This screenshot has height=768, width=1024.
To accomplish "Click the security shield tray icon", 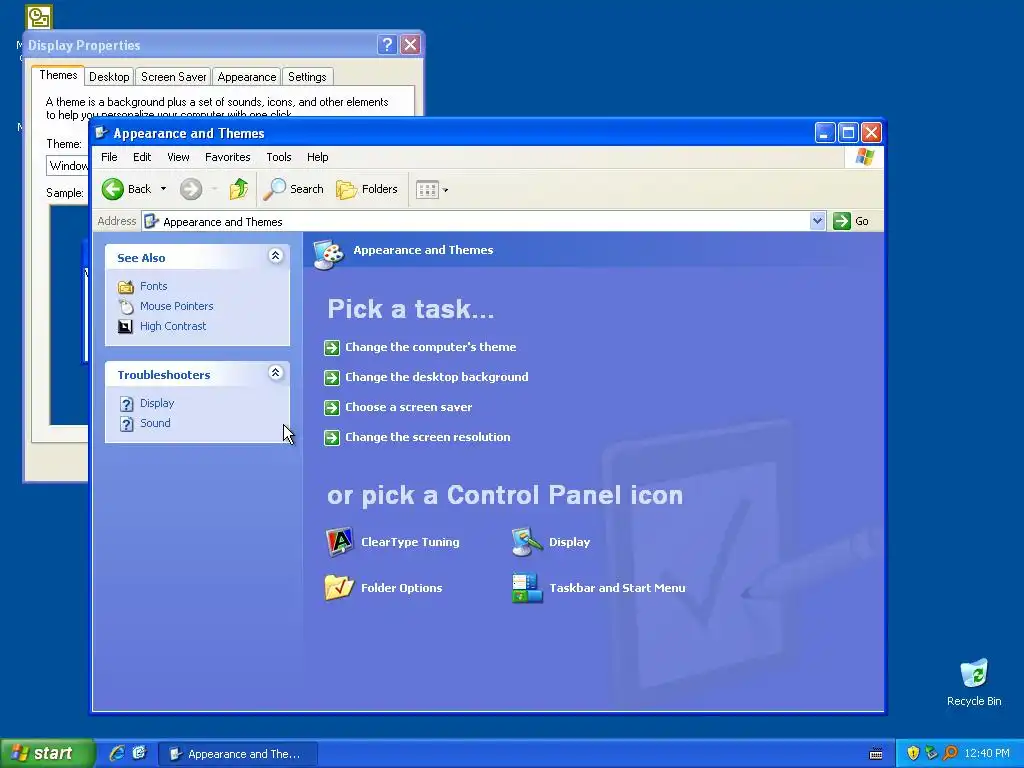I will pos(913,754).
